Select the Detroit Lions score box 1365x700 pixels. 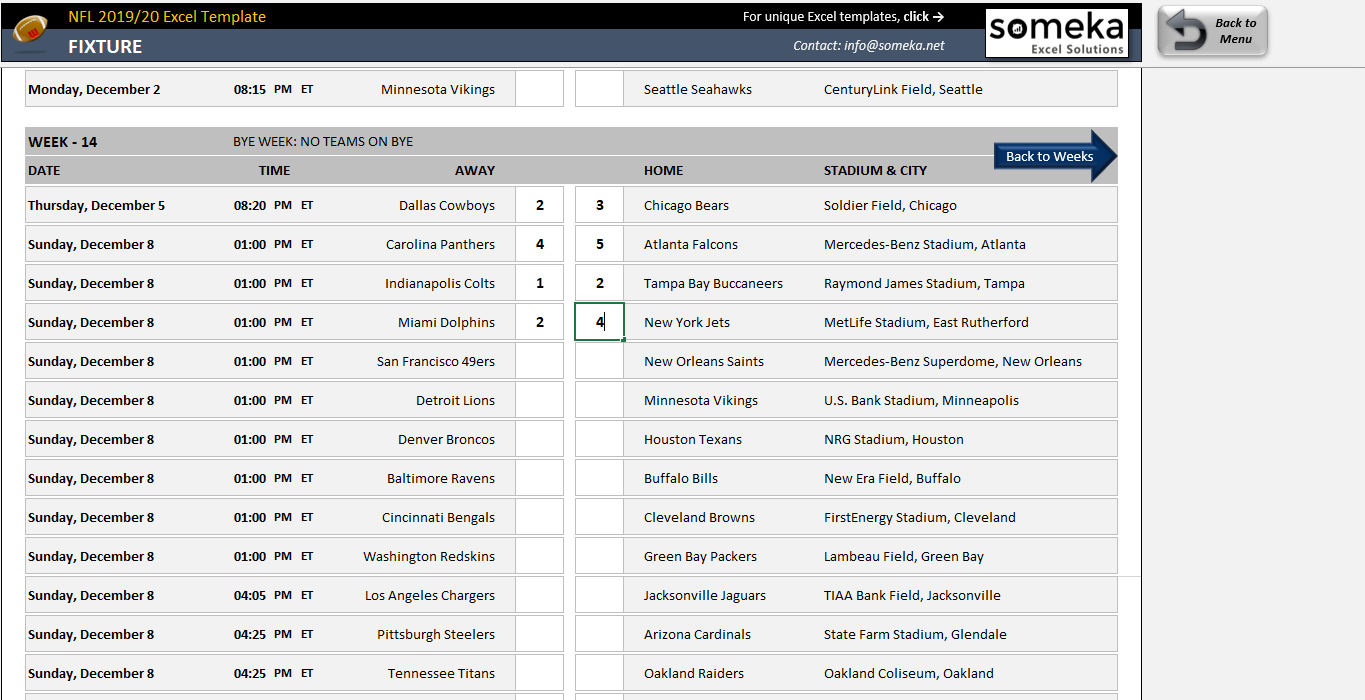(540, 400)
